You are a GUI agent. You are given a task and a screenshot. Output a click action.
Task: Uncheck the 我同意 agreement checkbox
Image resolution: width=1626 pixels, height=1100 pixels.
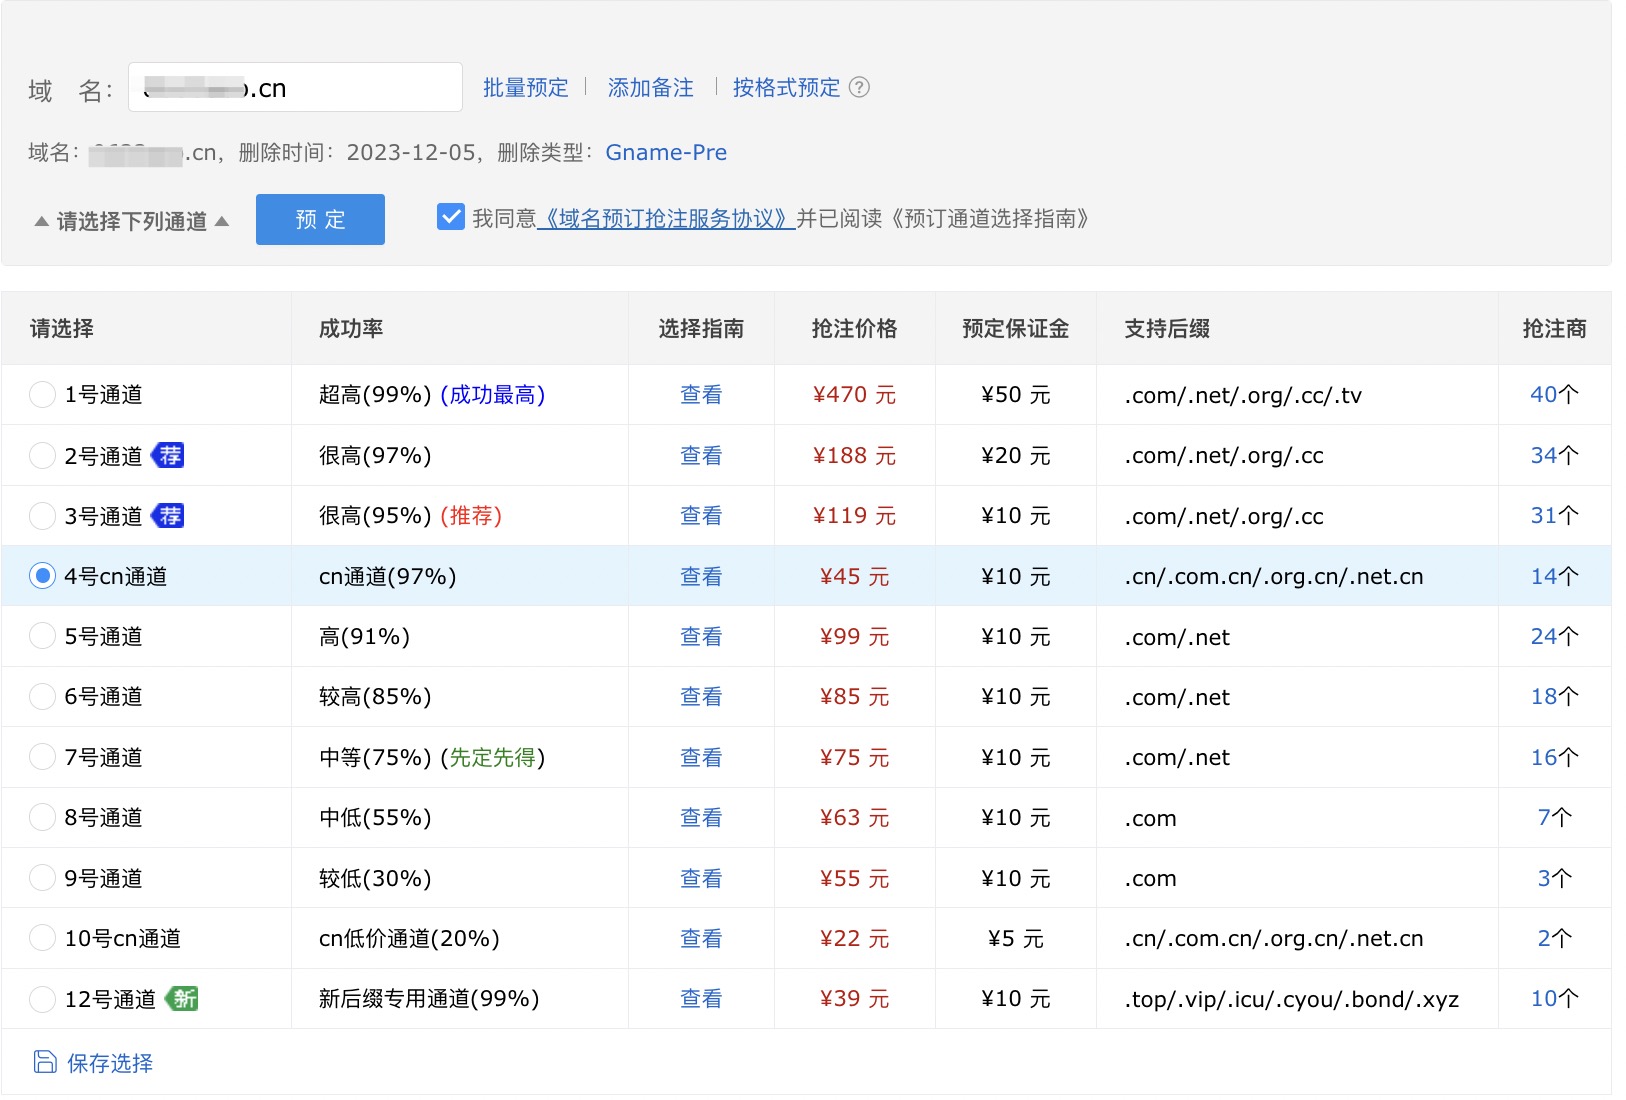(x=451, y=217)
